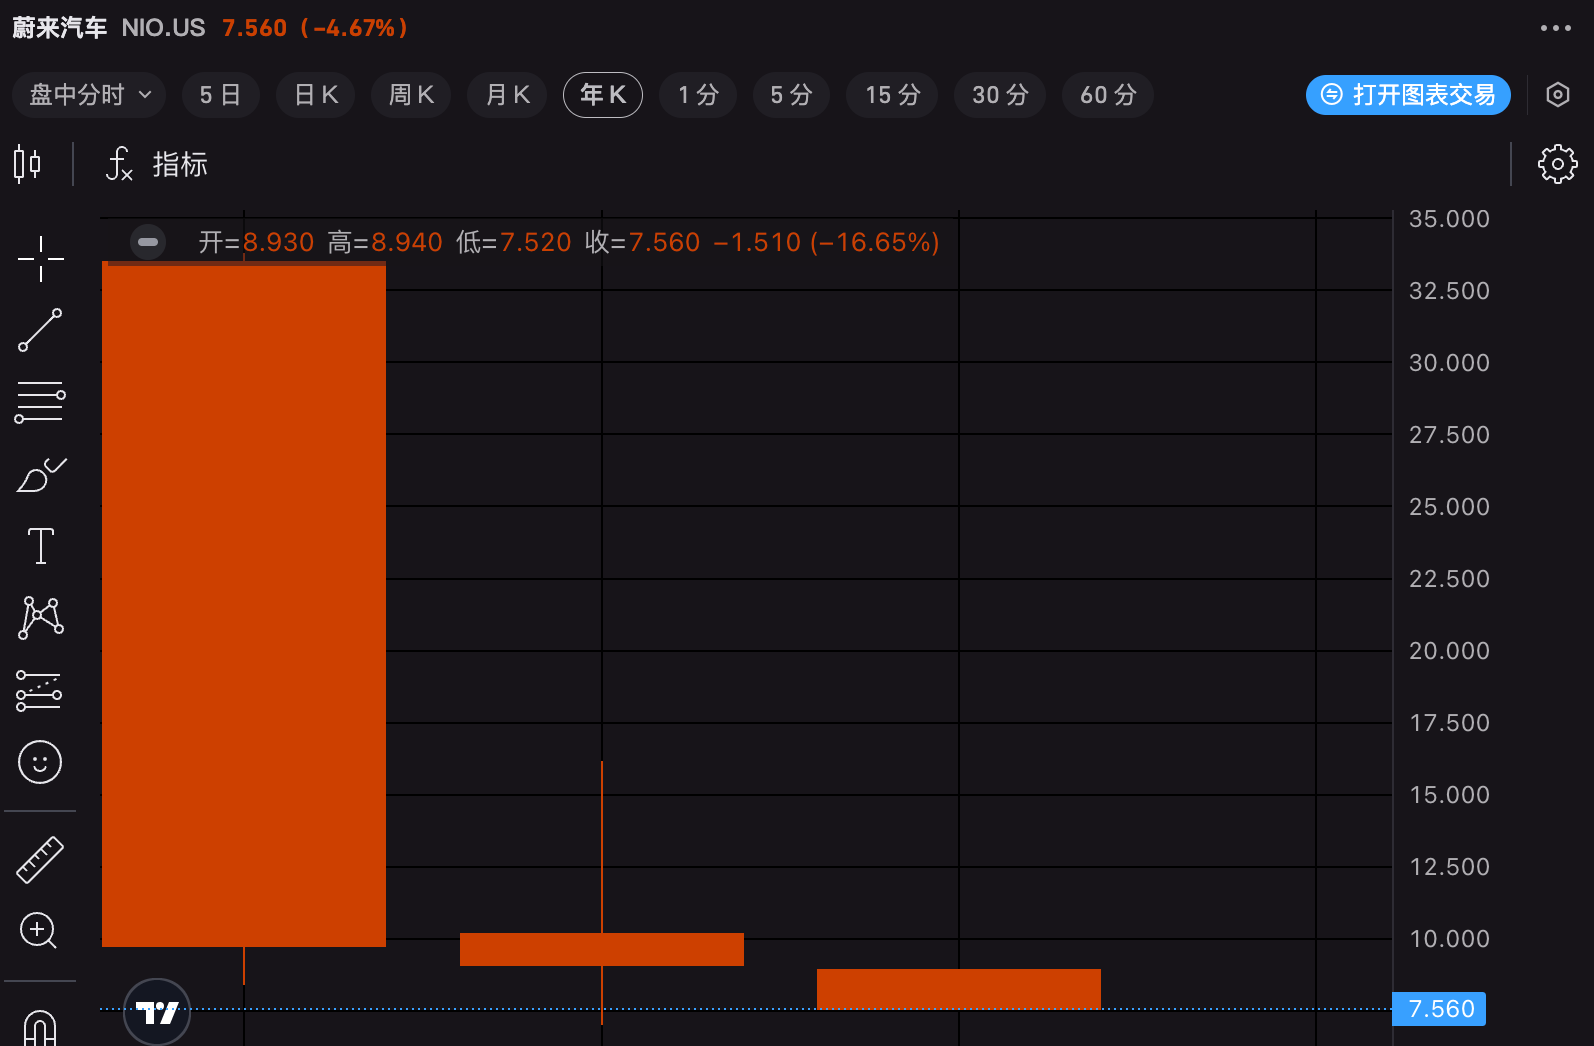
Task: Switch to the 60分 interval tab
Action: (1108, 95)
